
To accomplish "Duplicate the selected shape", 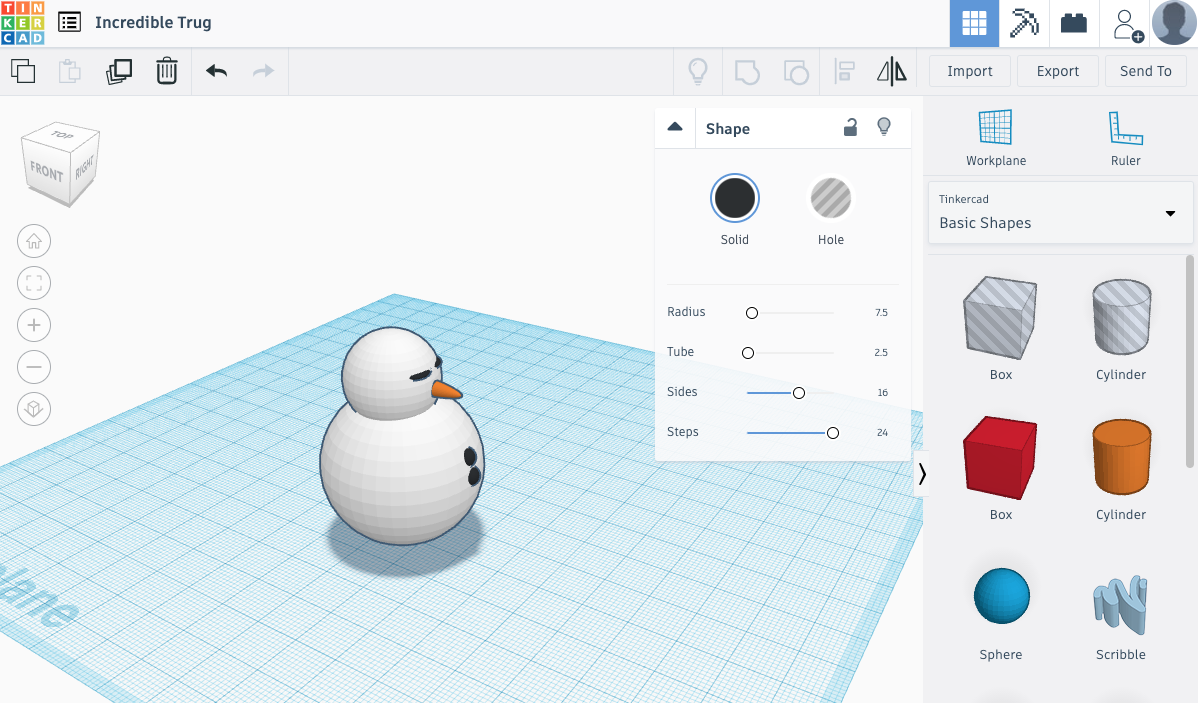I will point(119,71).
